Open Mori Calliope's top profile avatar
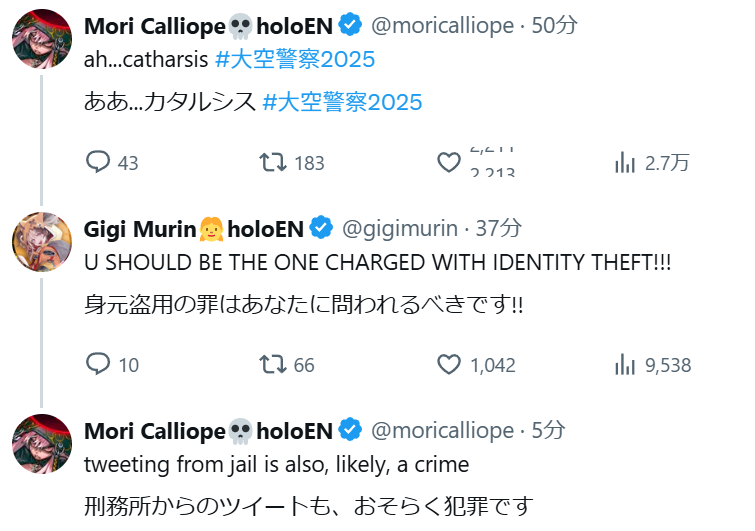Image resolution: width=755 pixels, height=531 pixels. click(x=41, y=41)
